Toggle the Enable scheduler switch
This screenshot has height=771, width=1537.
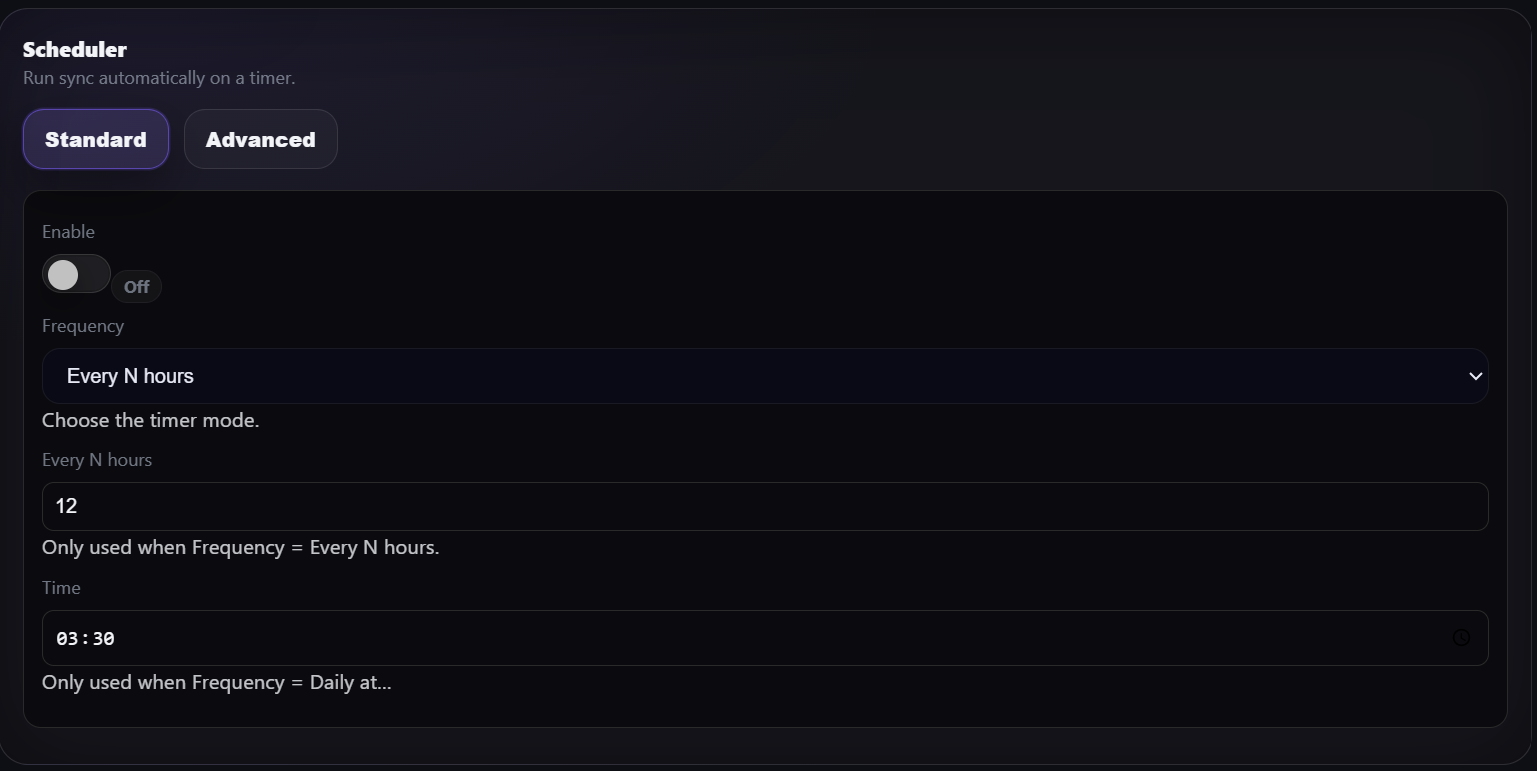[x=76, y=275]
